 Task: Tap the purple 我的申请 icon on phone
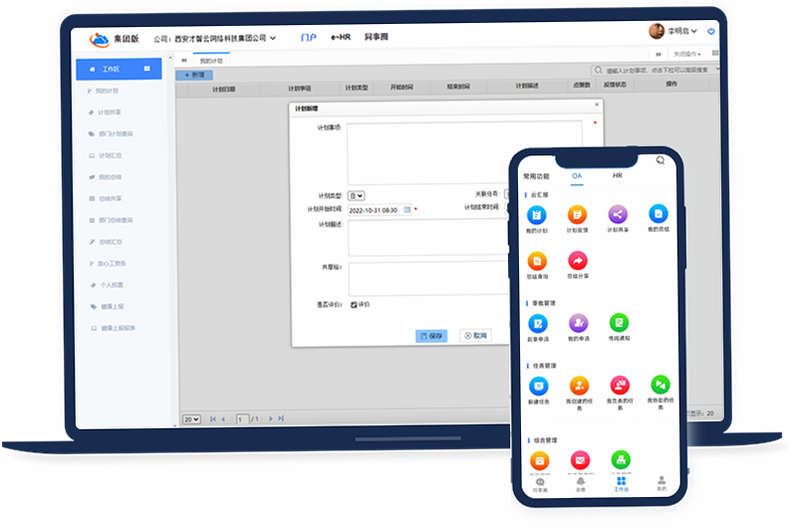tap(579, 323)
